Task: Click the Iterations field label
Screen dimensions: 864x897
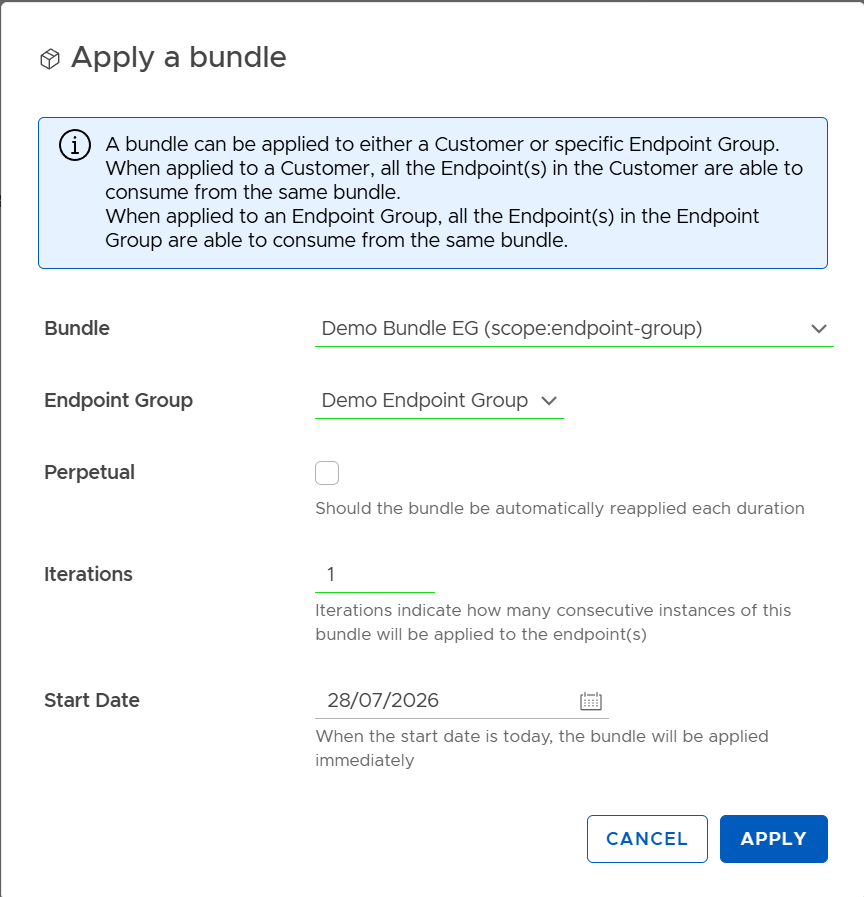Action: click(x=88, y=574)
